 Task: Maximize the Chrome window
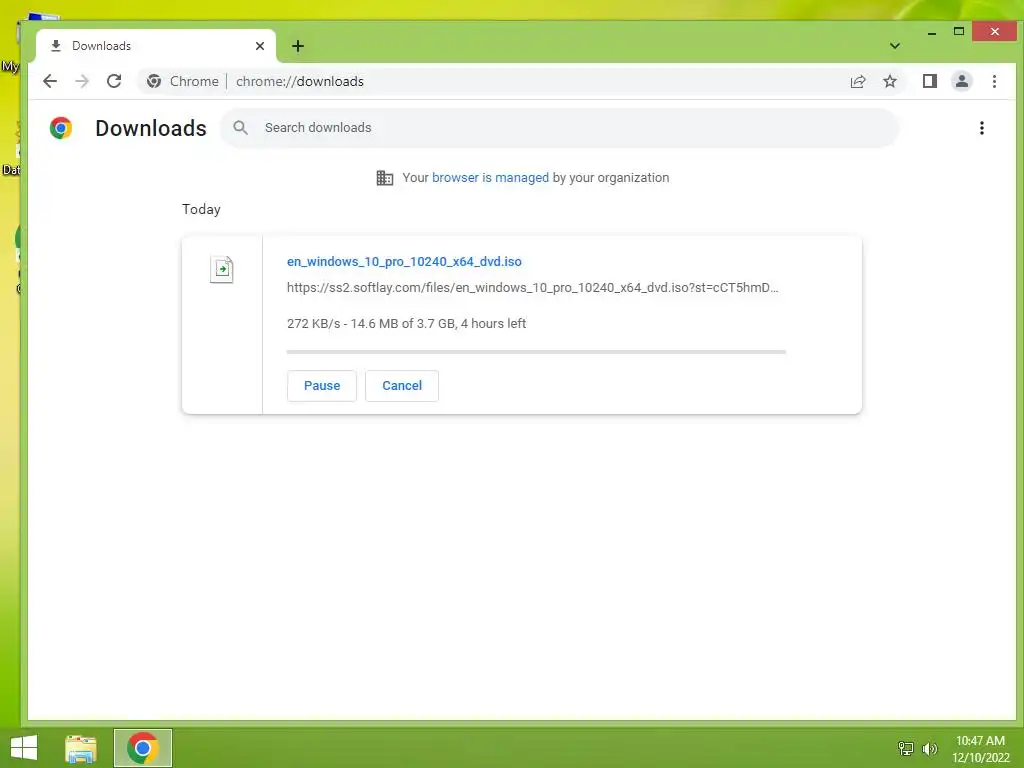pyautogui.click(x=959, y=31)
